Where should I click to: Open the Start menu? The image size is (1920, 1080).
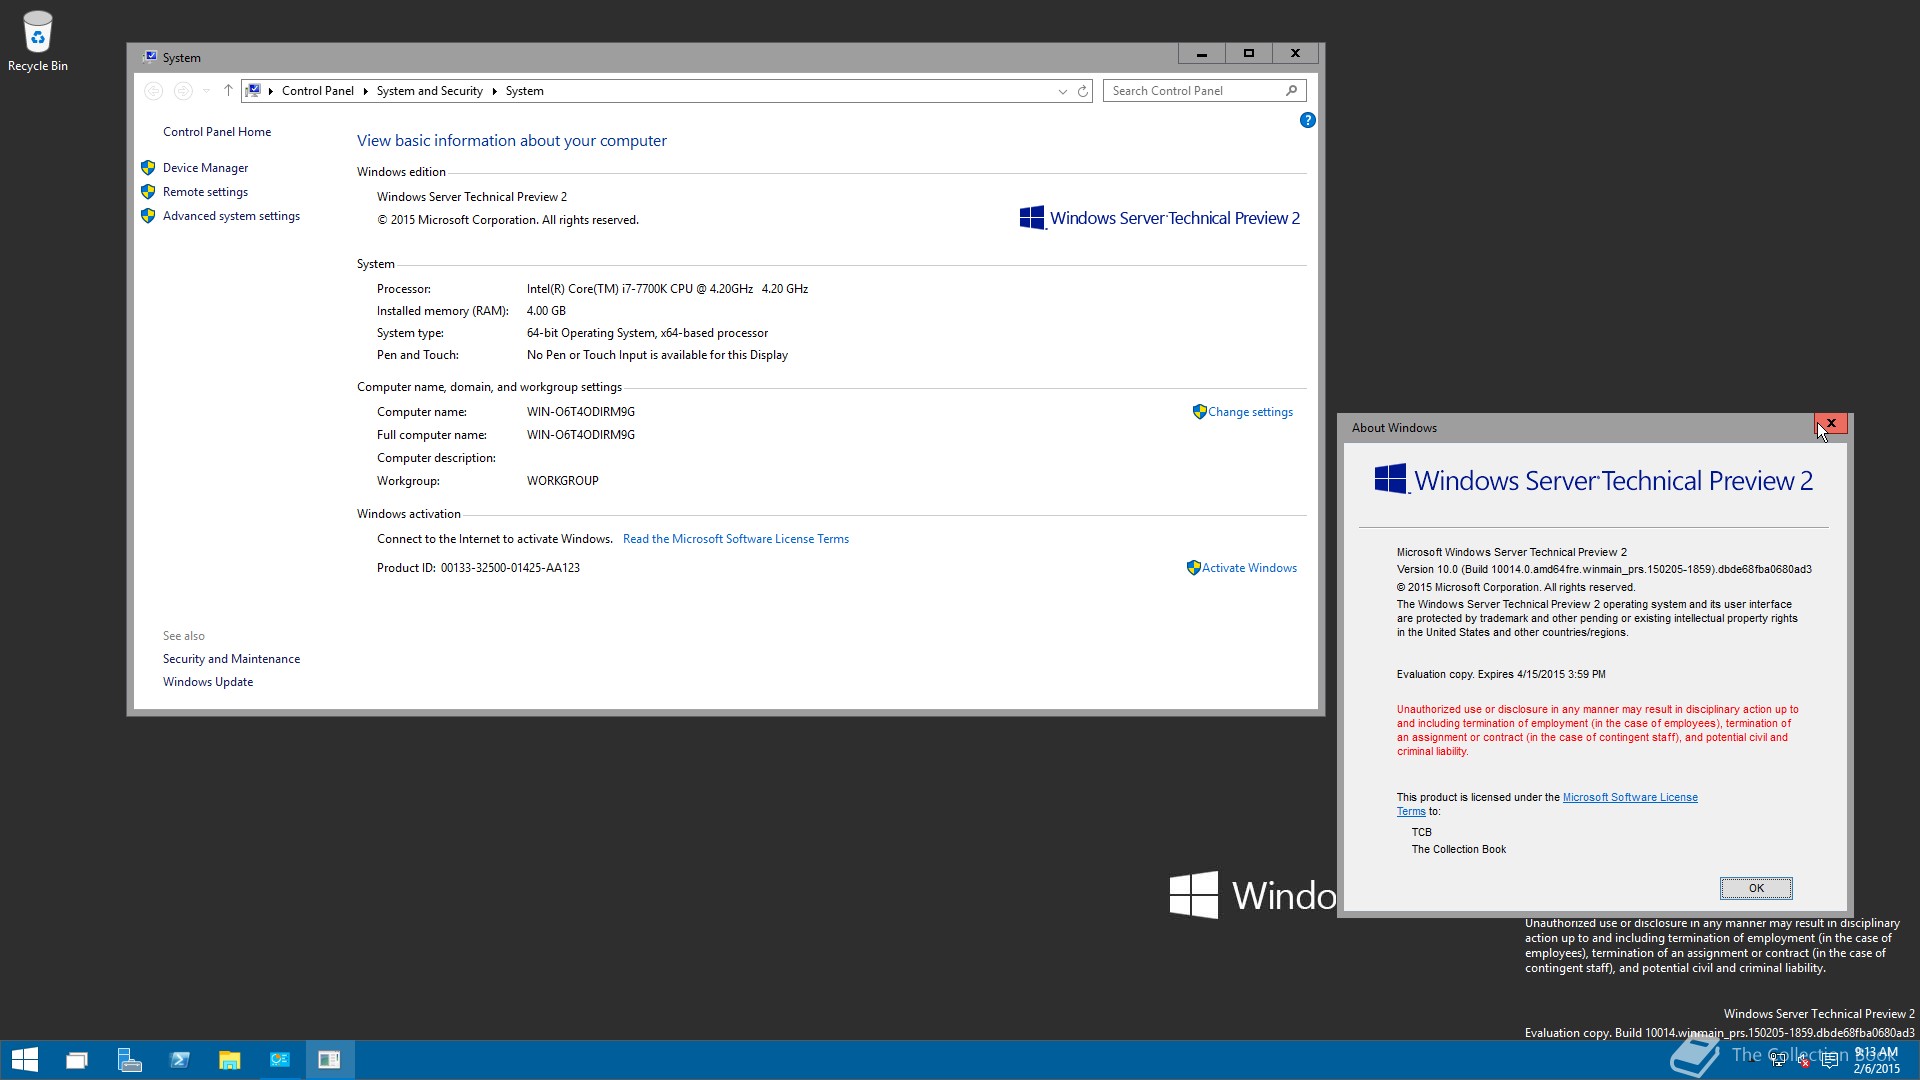[x=25, y=1060]
